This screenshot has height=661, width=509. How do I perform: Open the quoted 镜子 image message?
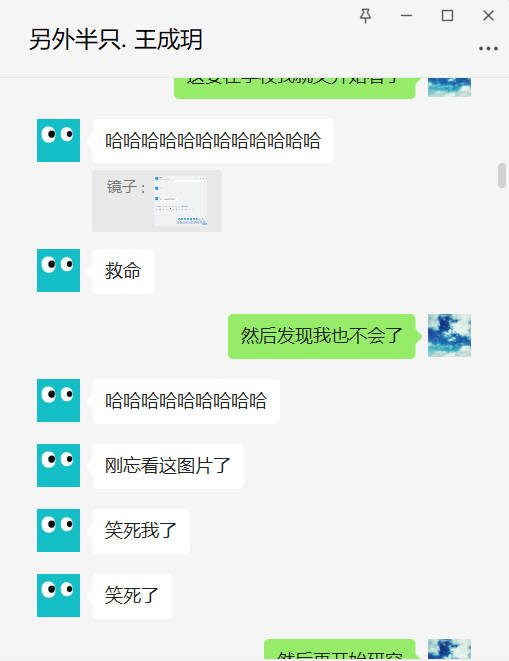point(157,201)
